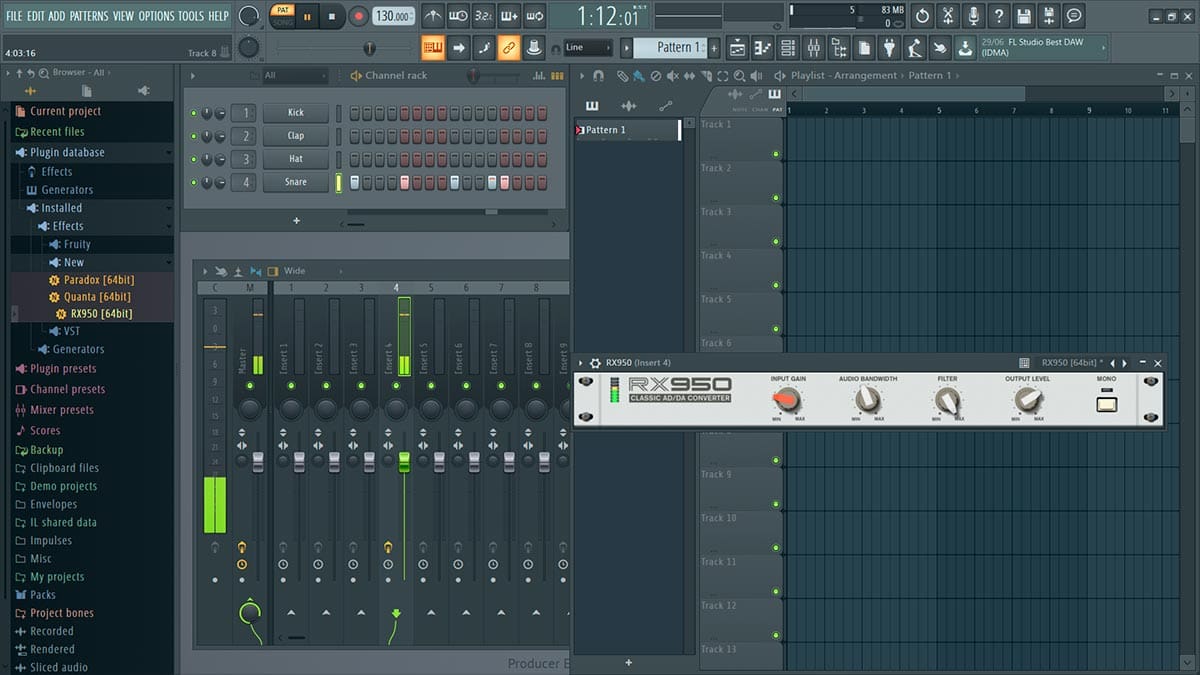Click the Hat channel button
This screenshot has height=675, width=1200.
296,159
